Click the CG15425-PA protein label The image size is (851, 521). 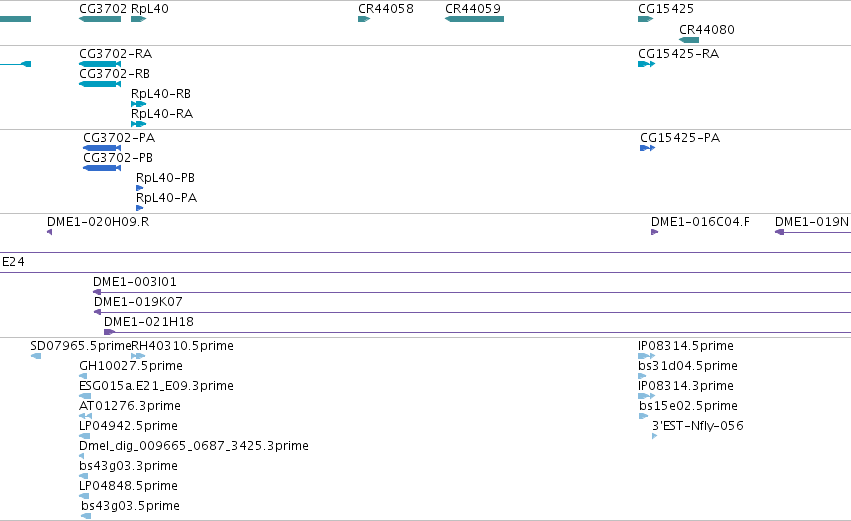(x=680, y=138)
